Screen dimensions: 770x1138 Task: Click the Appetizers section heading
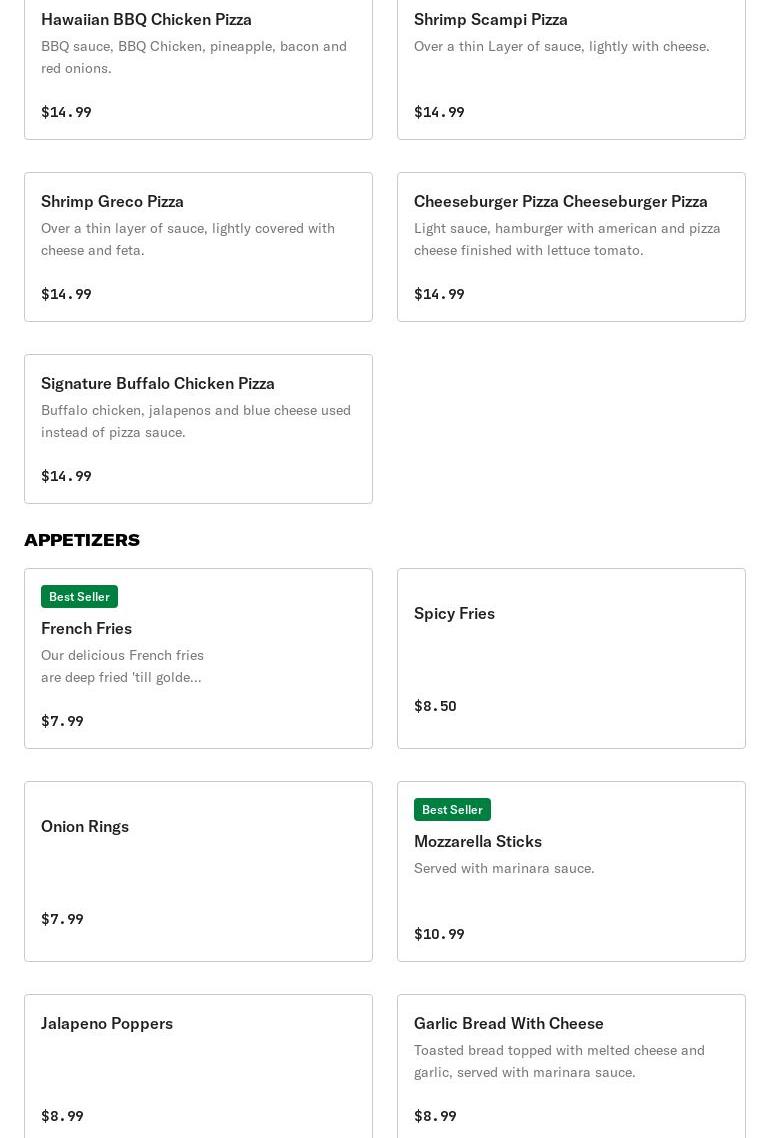tap(82, 540)
